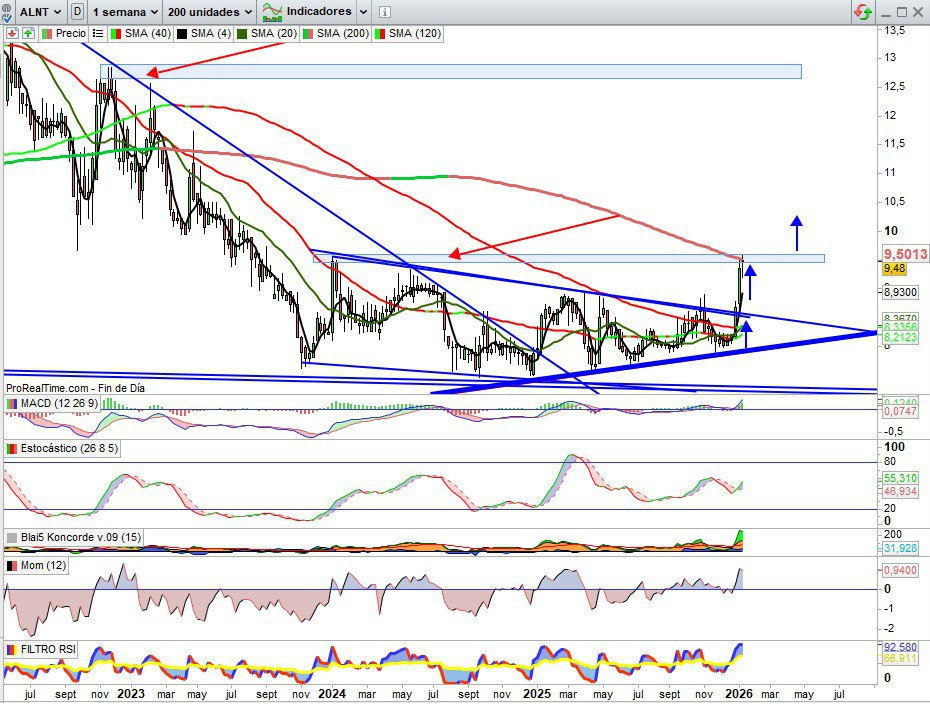Viewport: 930px width, 704px height.
Task: Toggle the D daily view button
Action: [x=77, y=12]
